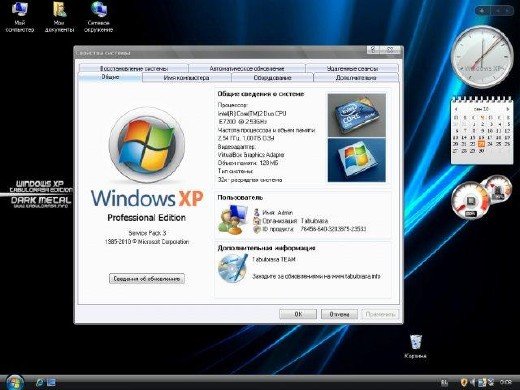The height and width of the screenshot is (390, 520).
Task: Click the Service Pack 3 text
Action: click(147, 233)
